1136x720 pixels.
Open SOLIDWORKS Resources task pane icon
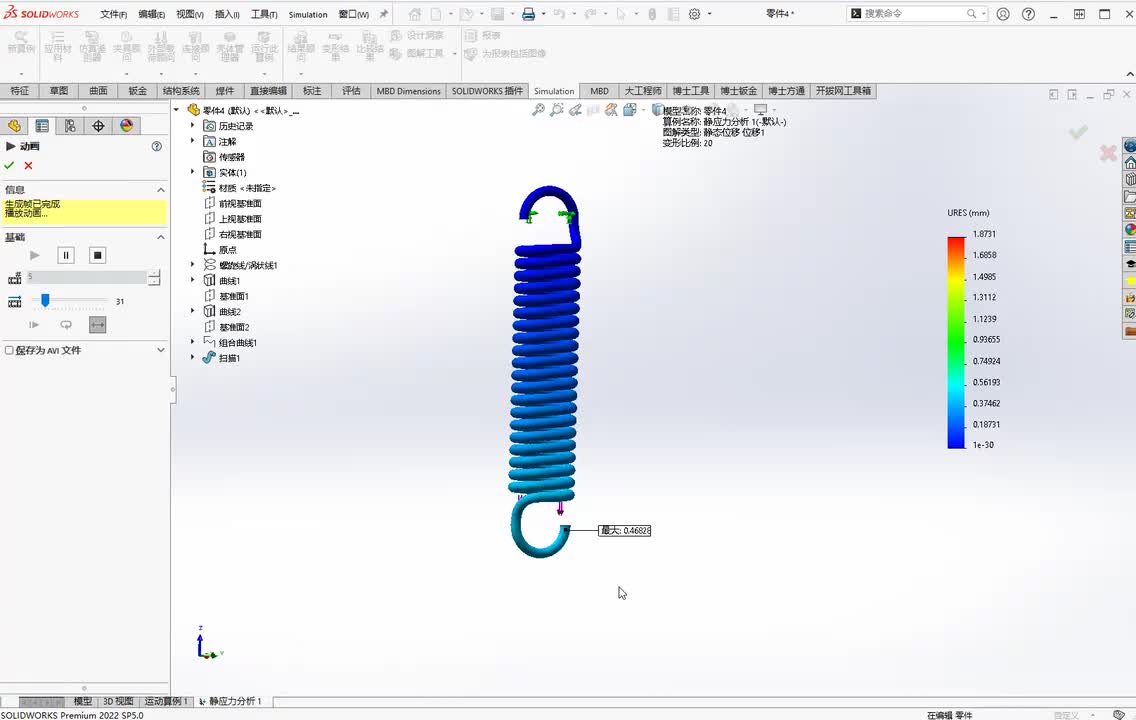[x=1129, y=163]
